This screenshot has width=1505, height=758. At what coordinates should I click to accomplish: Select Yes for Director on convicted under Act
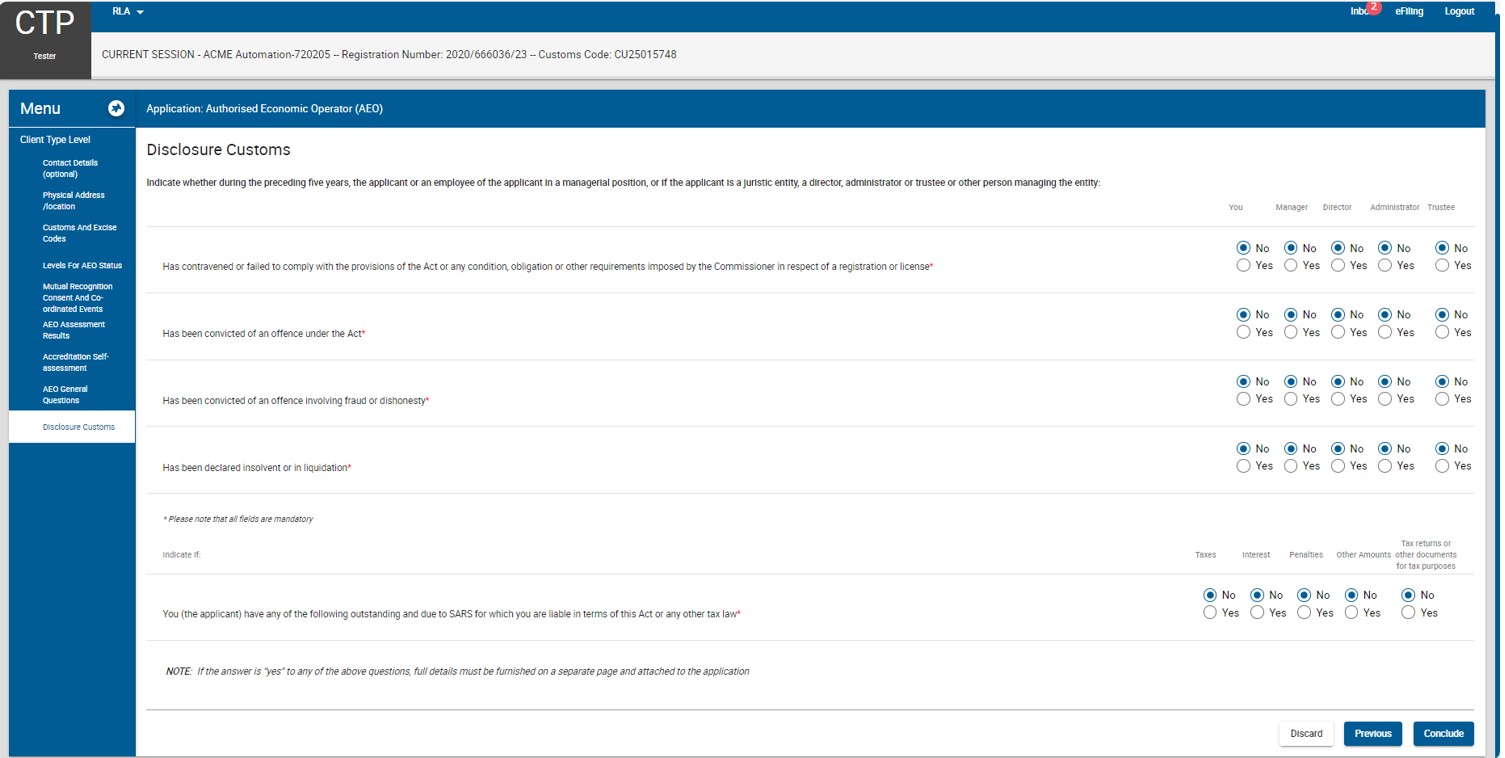(x=1337, y=332)
